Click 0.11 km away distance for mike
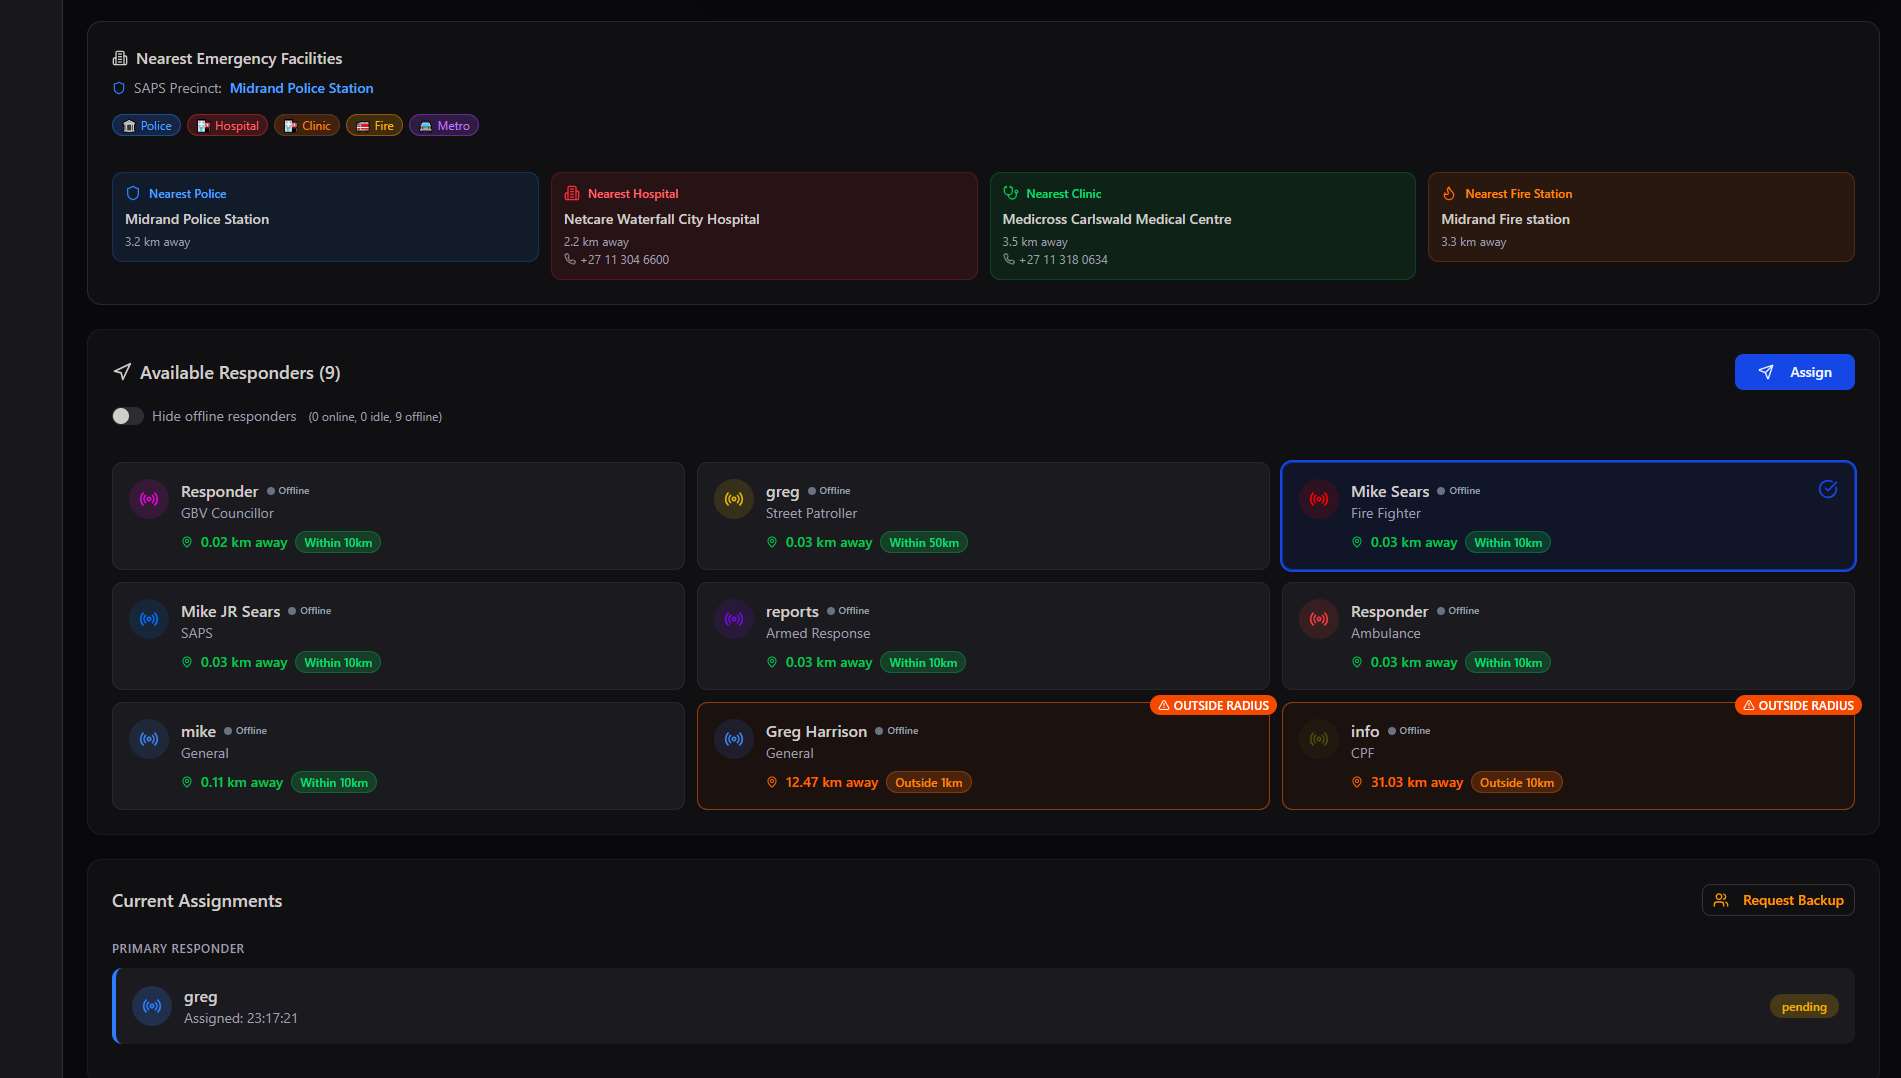The width and height of the screenshot is (1901, 1078). (x=242, y=783)
